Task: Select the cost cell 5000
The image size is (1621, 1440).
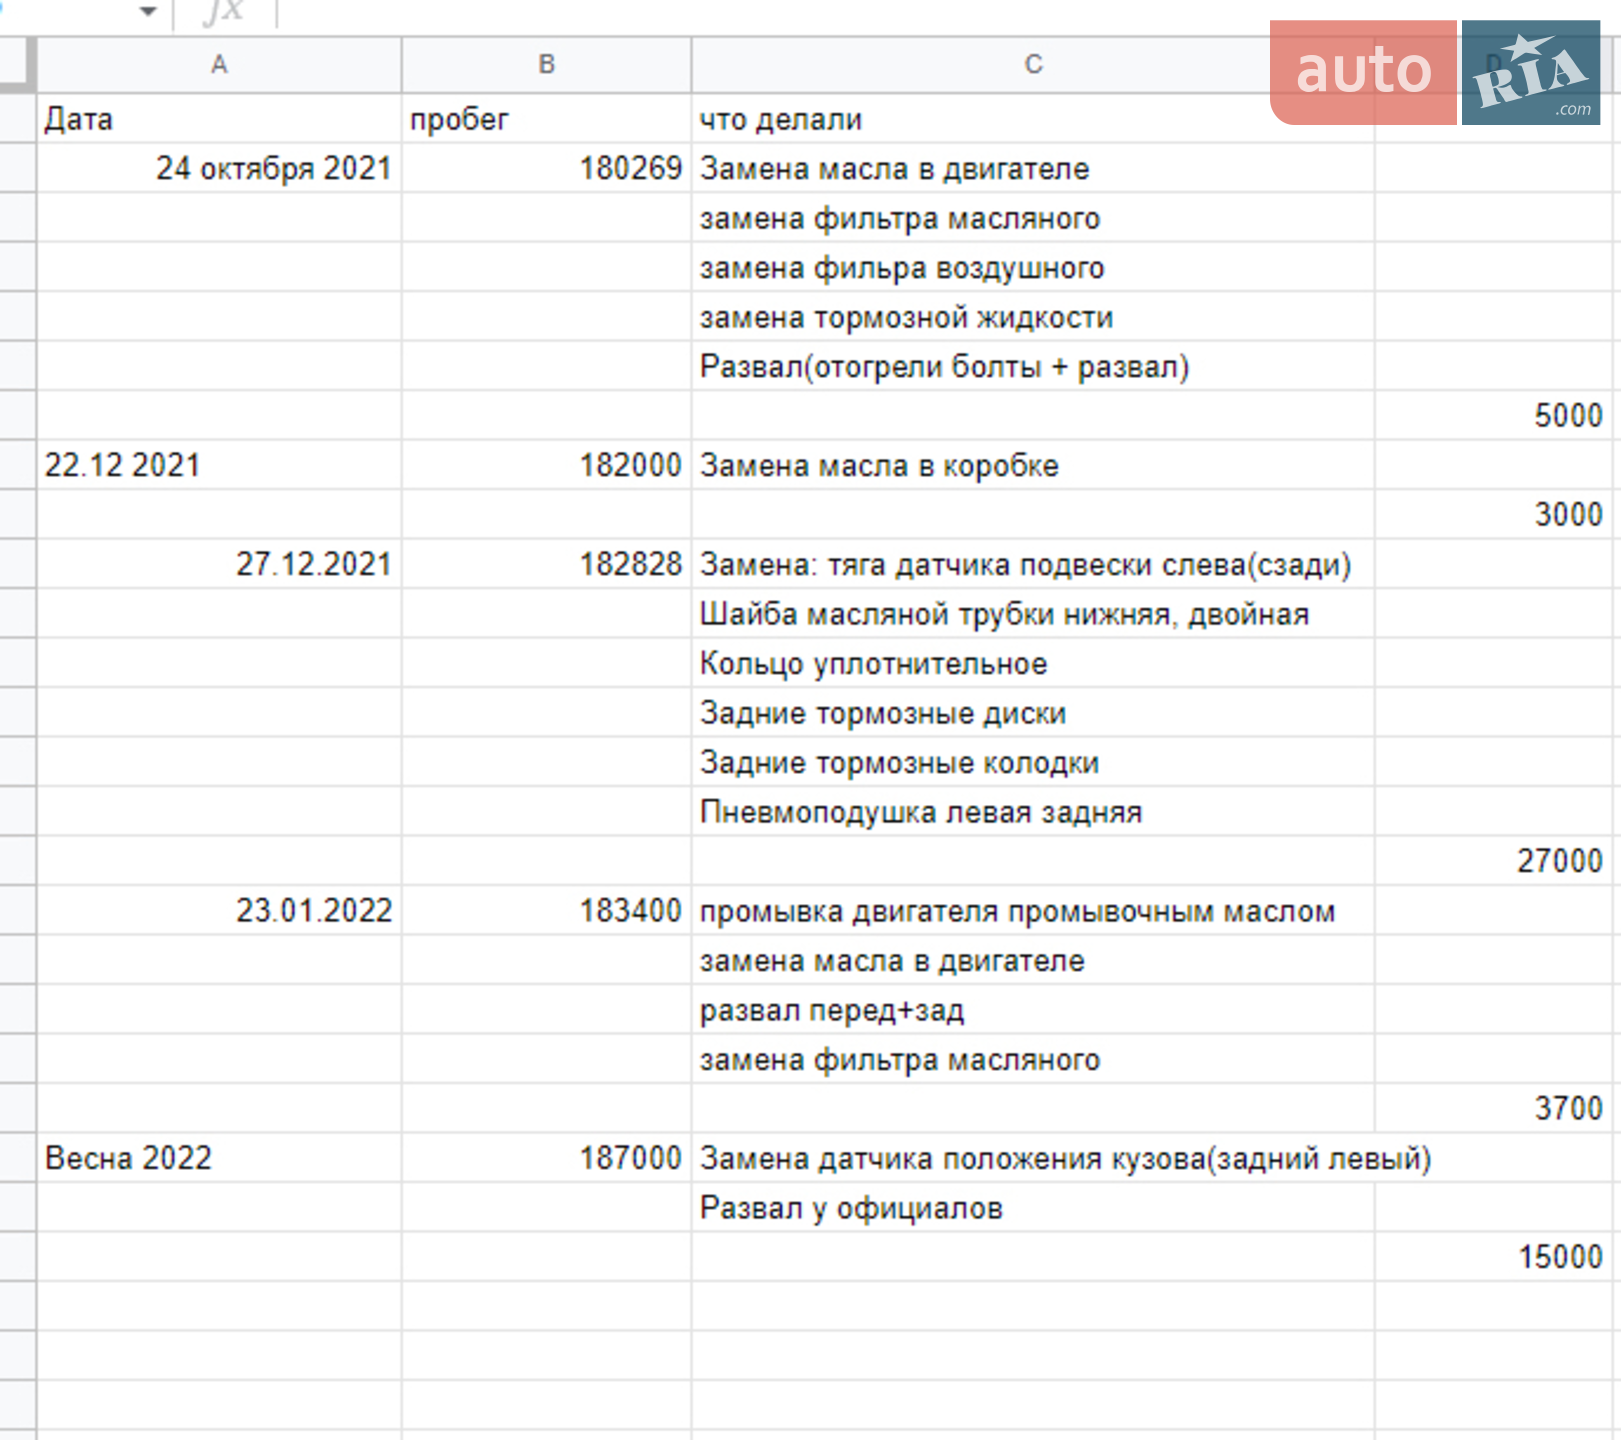Action: pos(1493,415)
